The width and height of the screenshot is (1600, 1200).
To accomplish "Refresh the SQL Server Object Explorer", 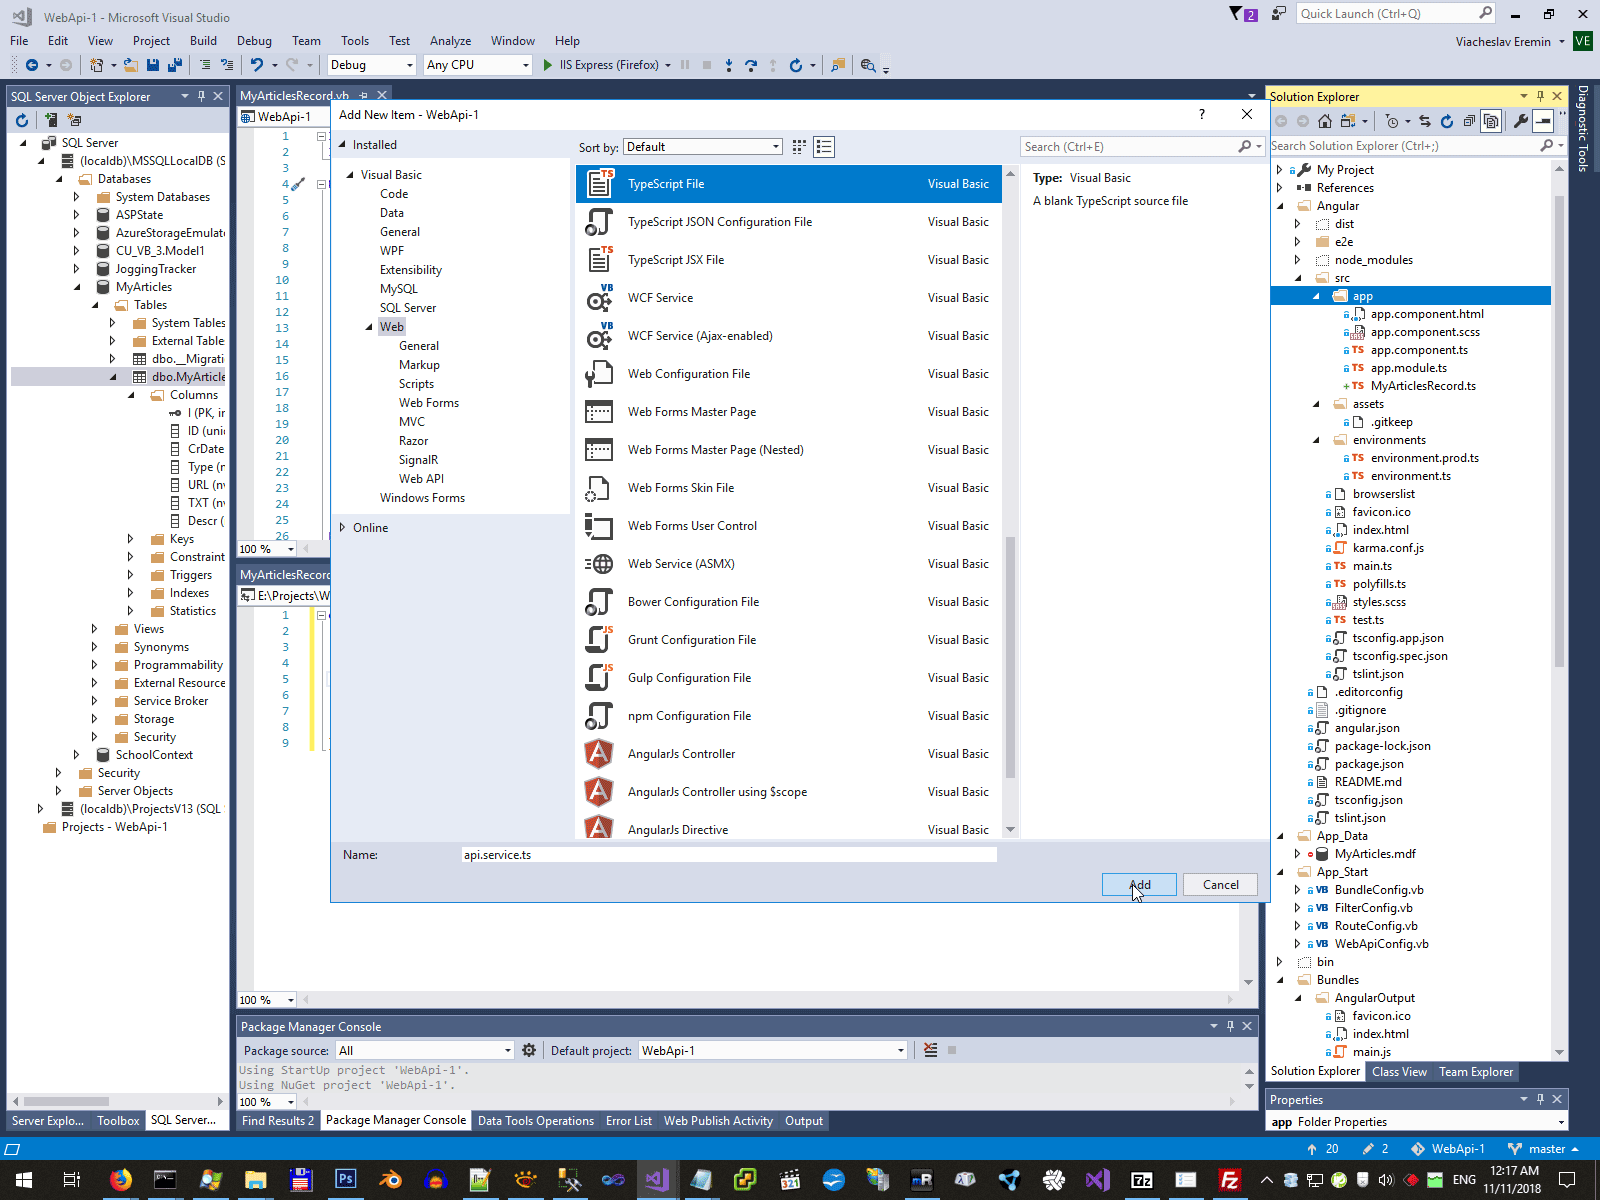I will 22,120.
